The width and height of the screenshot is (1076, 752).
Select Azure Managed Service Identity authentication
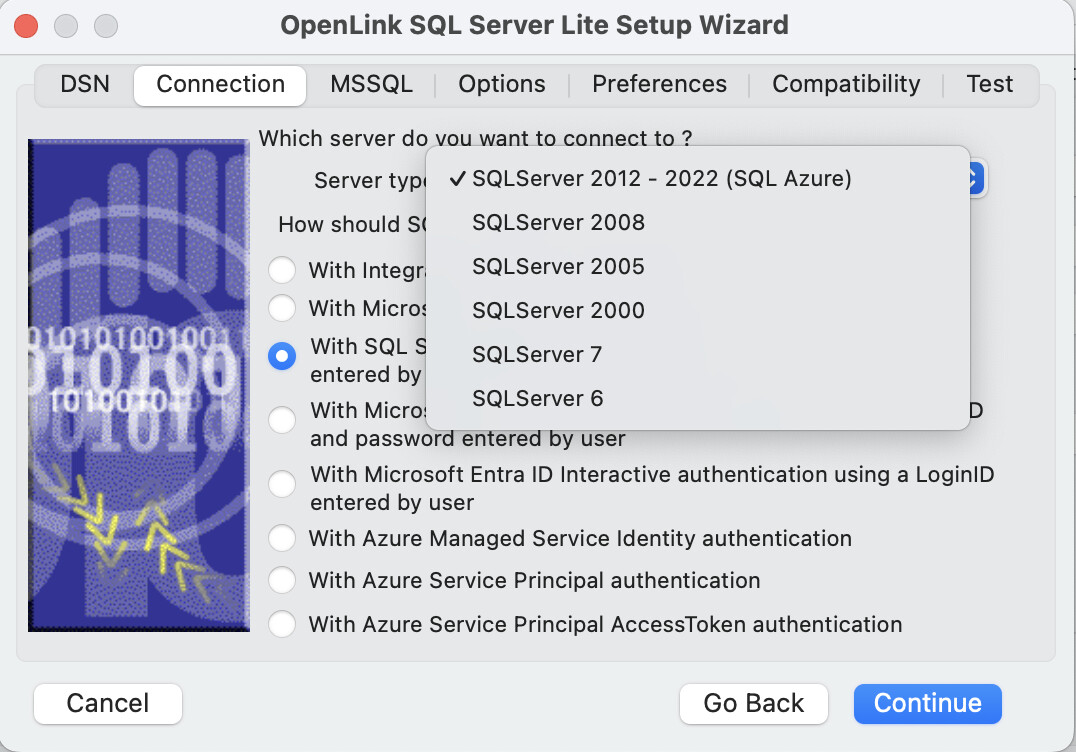click(283, 539)
